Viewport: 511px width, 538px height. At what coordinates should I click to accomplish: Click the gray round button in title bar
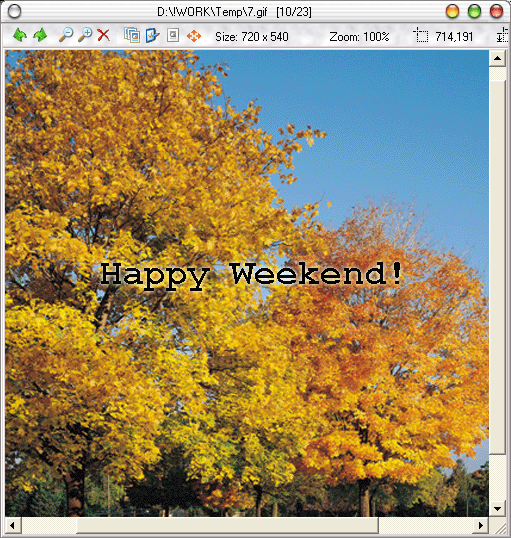tap(14, 12)
